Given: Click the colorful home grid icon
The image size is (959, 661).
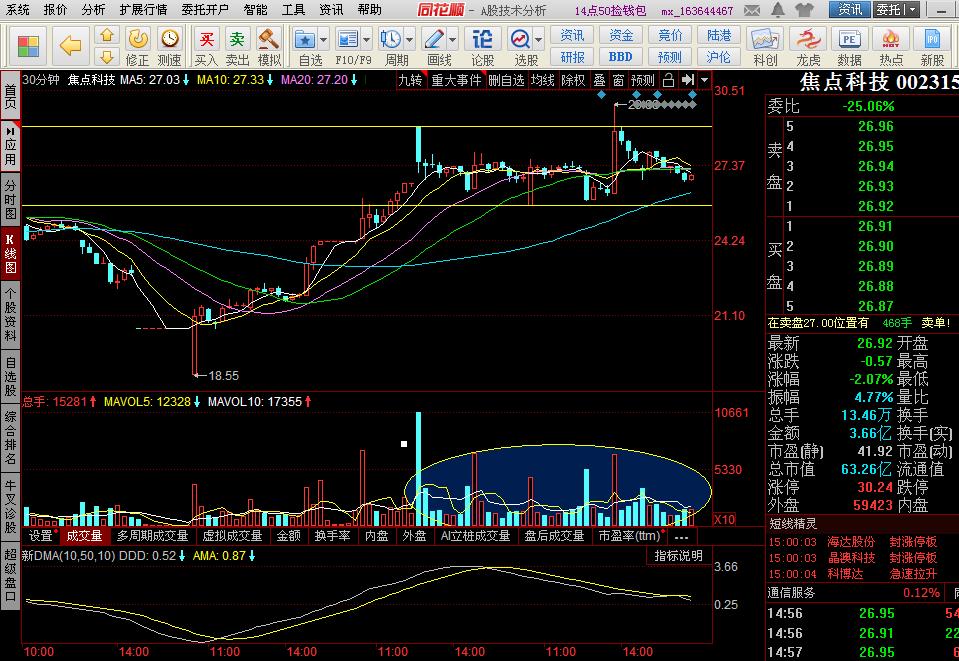Looking at the screenshot, I should 28,46.
